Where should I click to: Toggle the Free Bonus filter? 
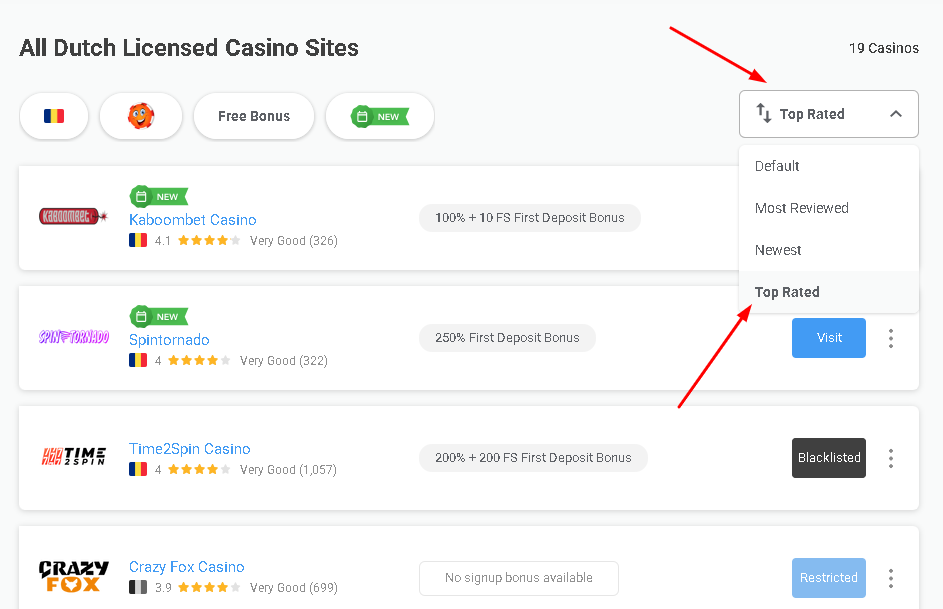coord(253,115)
